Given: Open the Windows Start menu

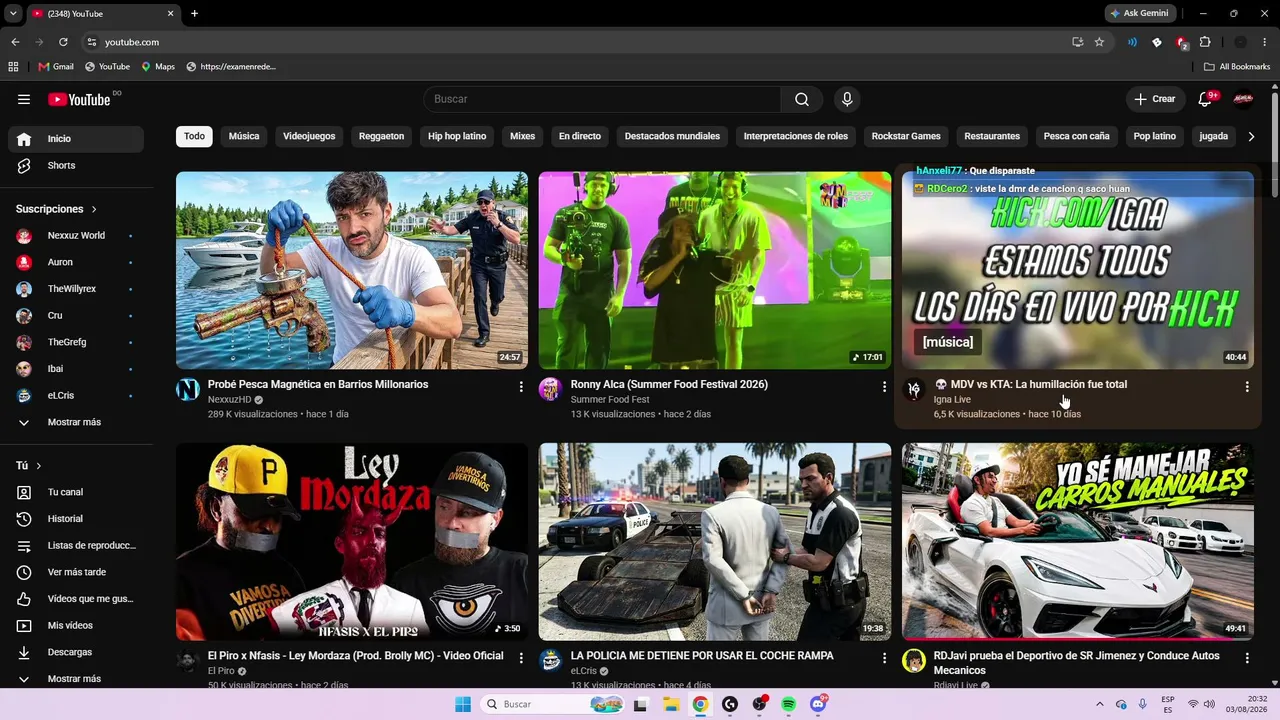Looking at the screenshot, I should click(463, 704).
